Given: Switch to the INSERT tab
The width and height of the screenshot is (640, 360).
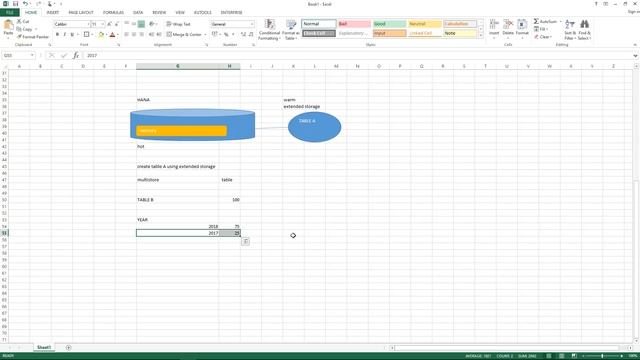Looking at the screenshot, I should (x=53, y=12).
